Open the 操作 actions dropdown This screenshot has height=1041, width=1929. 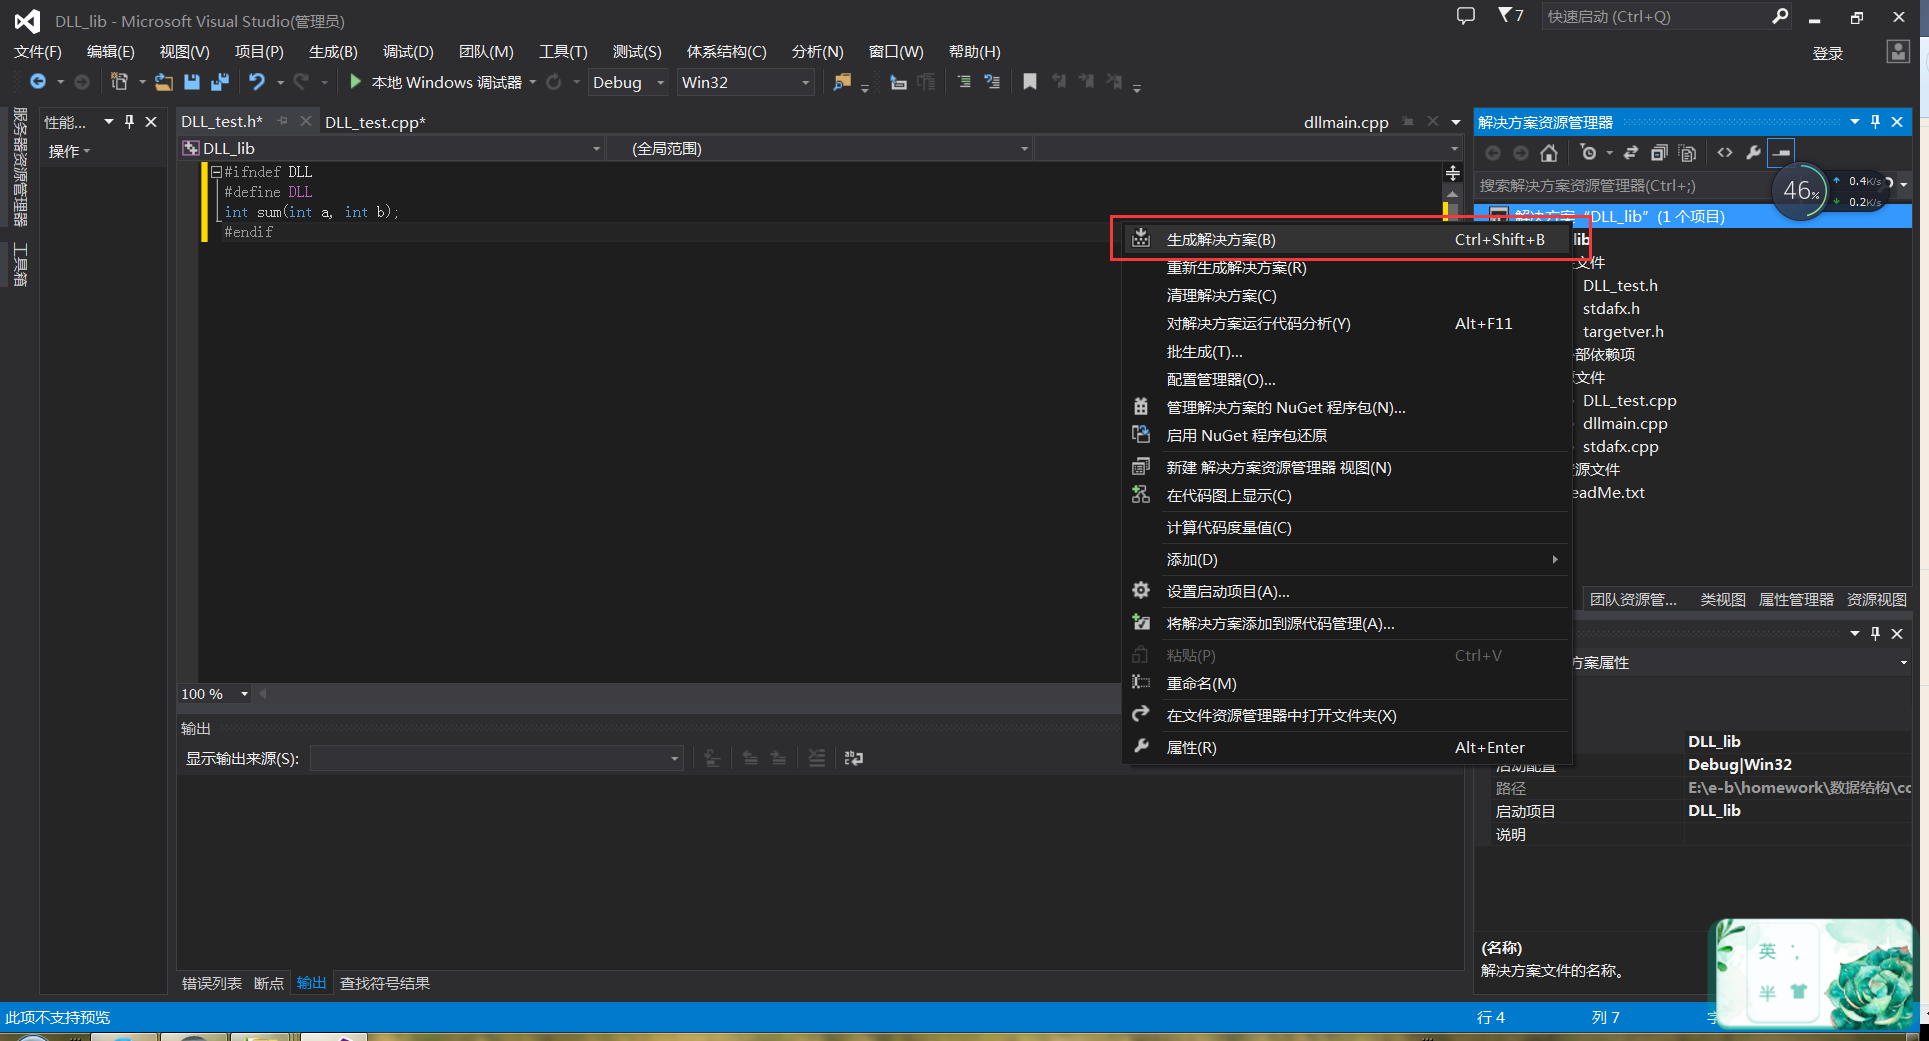click(69, 151)
